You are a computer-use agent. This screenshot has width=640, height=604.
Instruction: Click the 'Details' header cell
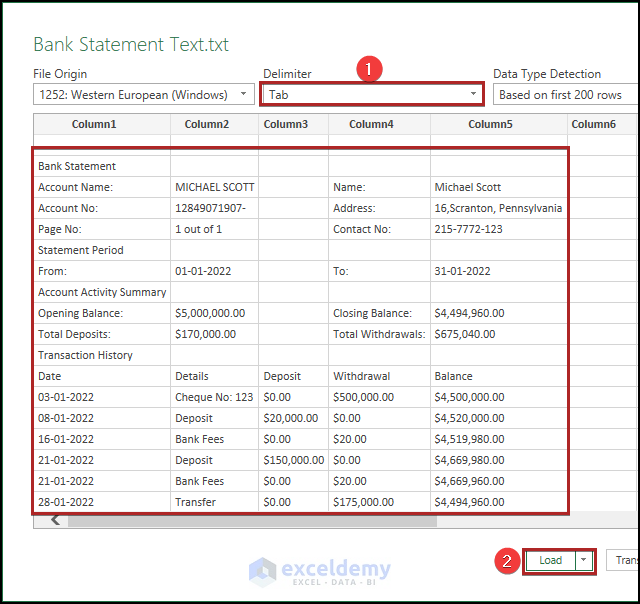pyautogui.click(x=214, y=376)
